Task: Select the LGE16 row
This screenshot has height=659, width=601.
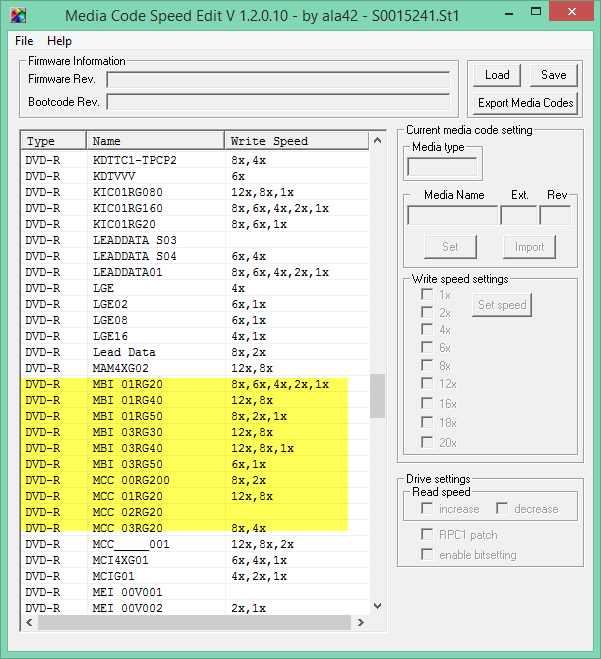Action: pos(195,336)
